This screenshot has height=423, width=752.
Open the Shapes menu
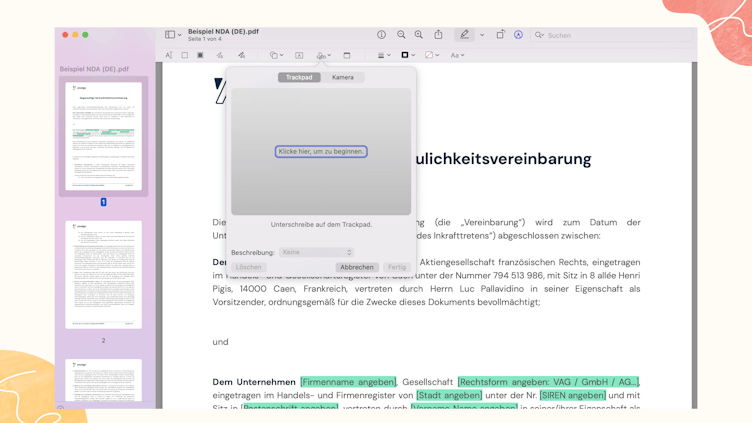pos(276,55)
